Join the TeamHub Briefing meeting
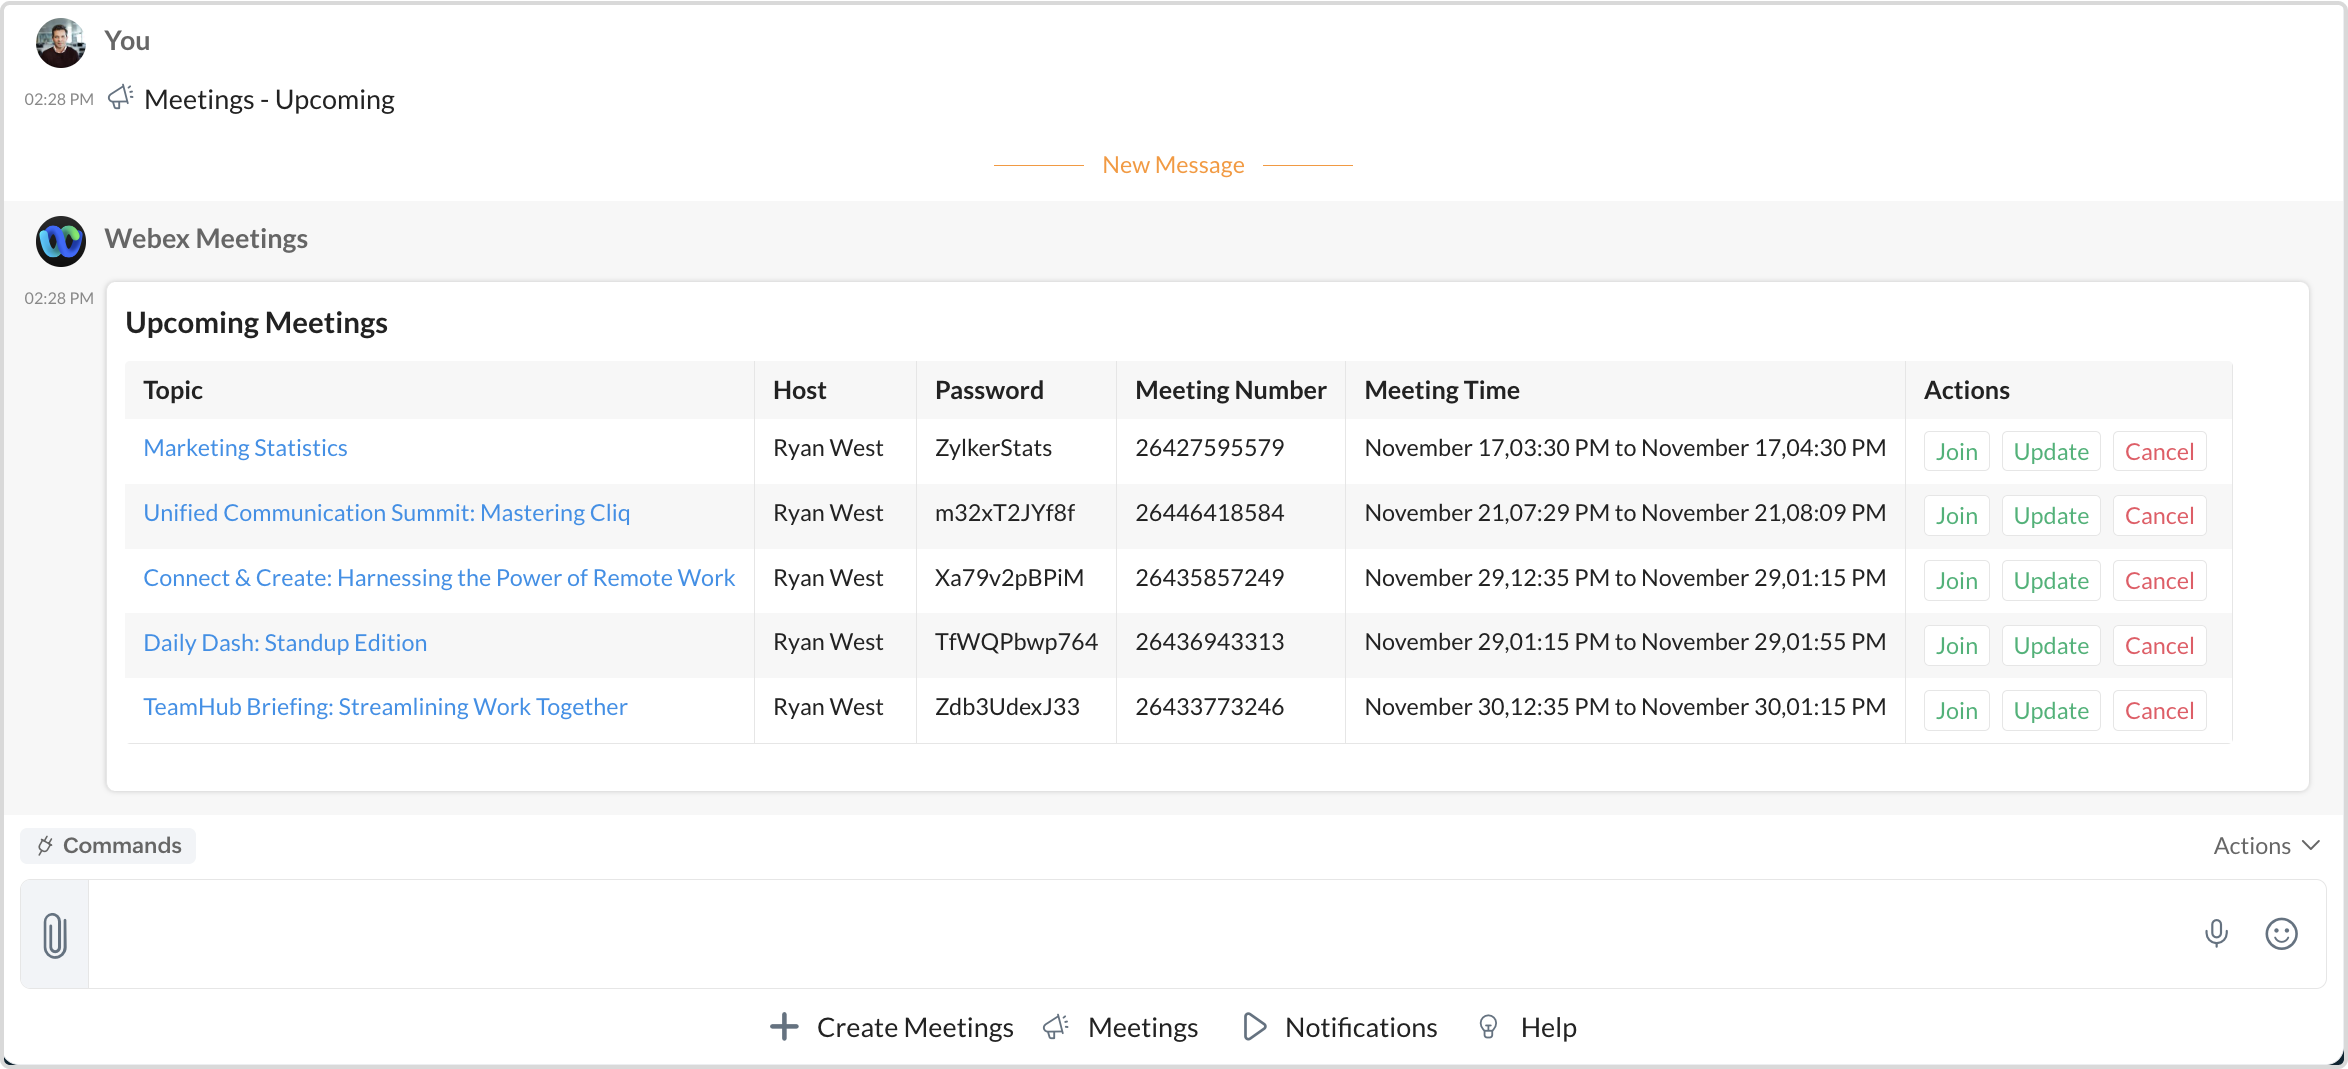 click(1956, 711)
